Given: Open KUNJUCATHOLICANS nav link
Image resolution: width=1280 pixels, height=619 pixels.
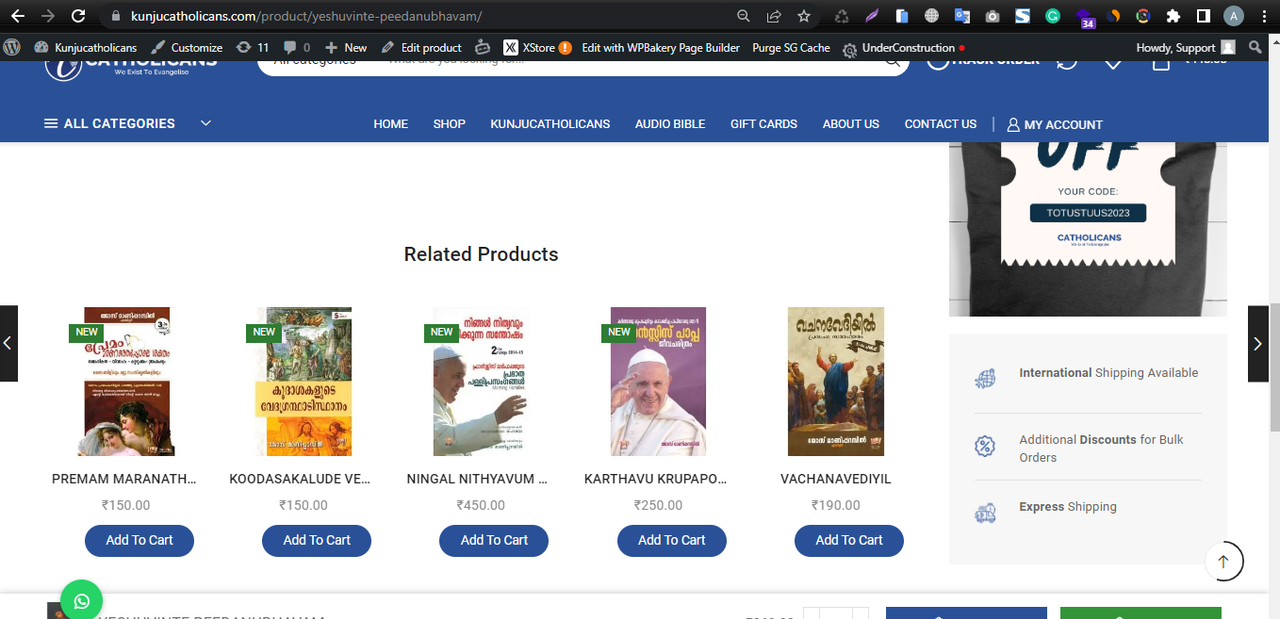Looking at the screenshot, I should coord(550,124).
